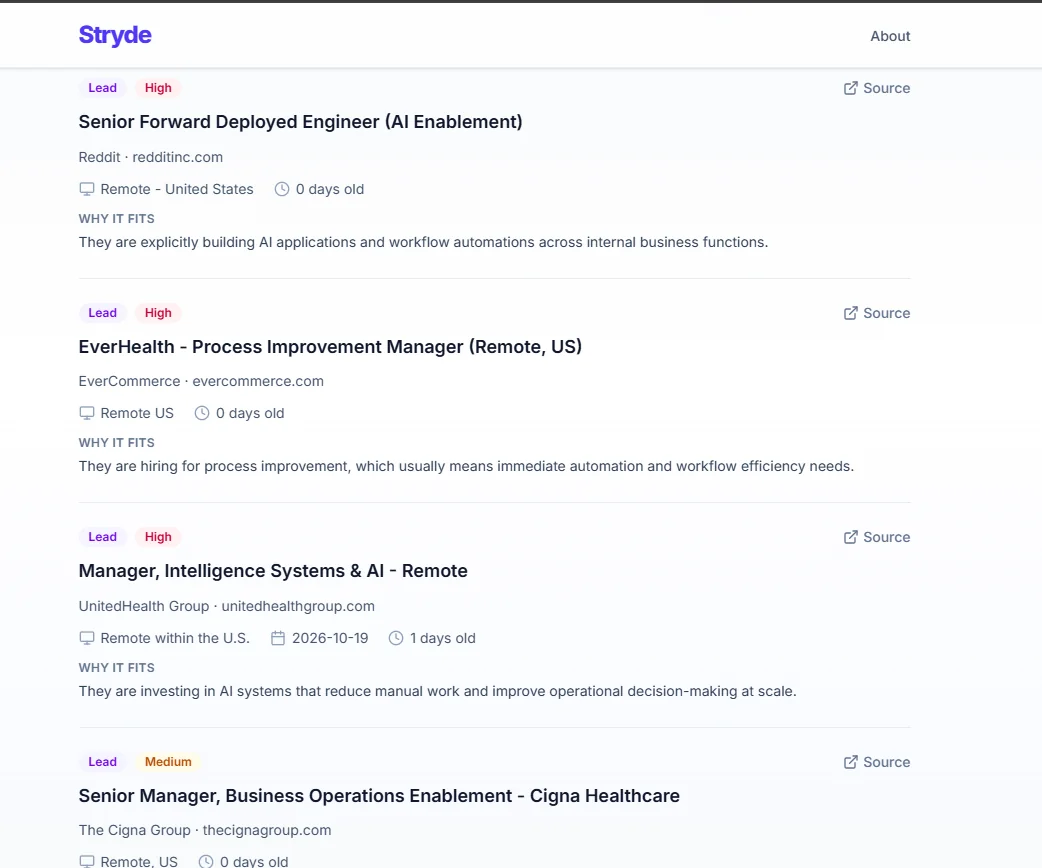Click UnitedHealth Group · unitedhealthgroup.com line
The width and height of the screenshot is (1042, 868).
227,606
